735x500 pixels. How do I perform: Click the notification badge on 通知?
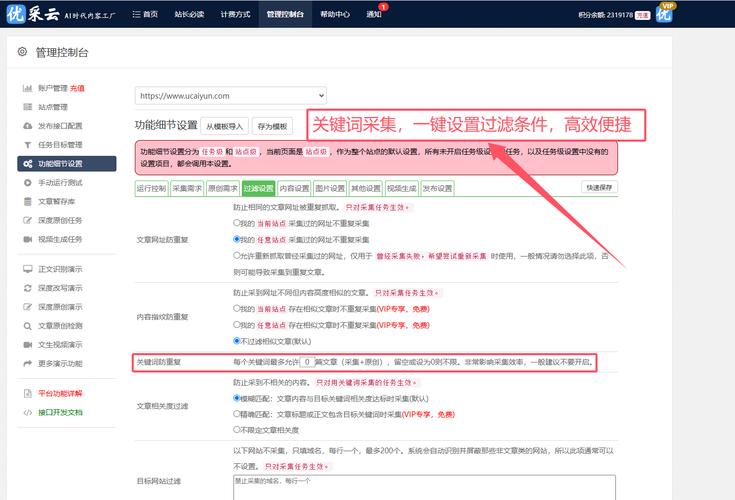tap(383, 7)
